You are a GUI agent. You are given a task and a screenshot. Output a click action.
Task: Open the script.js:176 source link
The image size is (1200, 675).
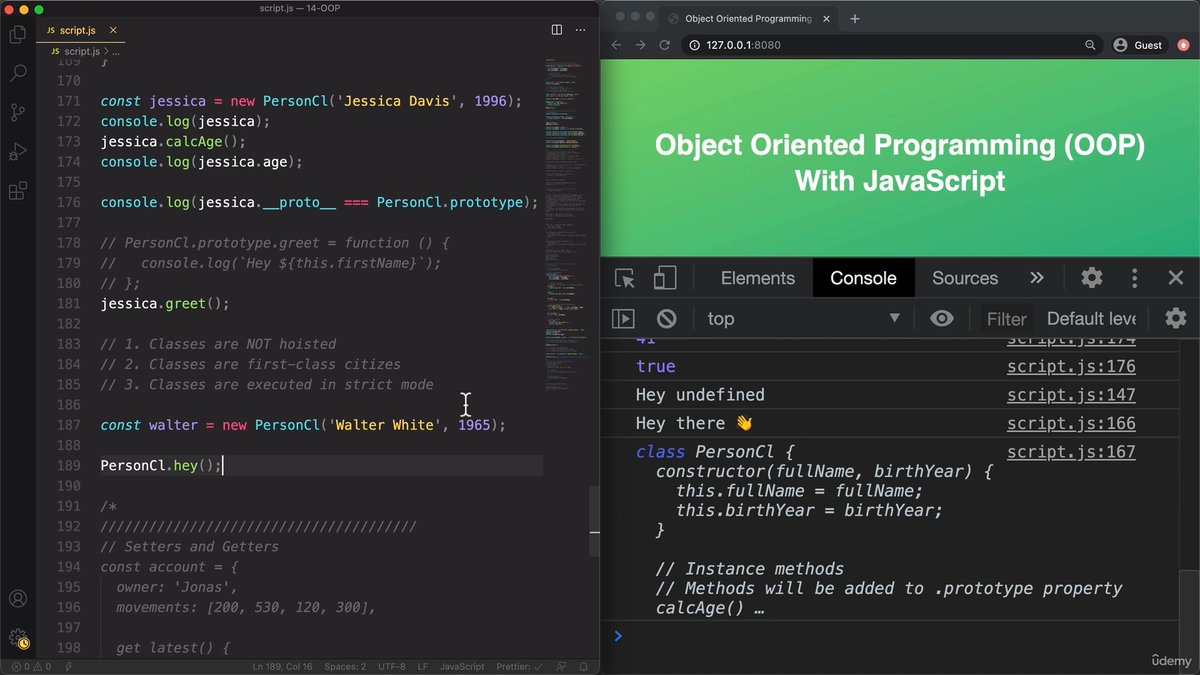[1071, 367]
